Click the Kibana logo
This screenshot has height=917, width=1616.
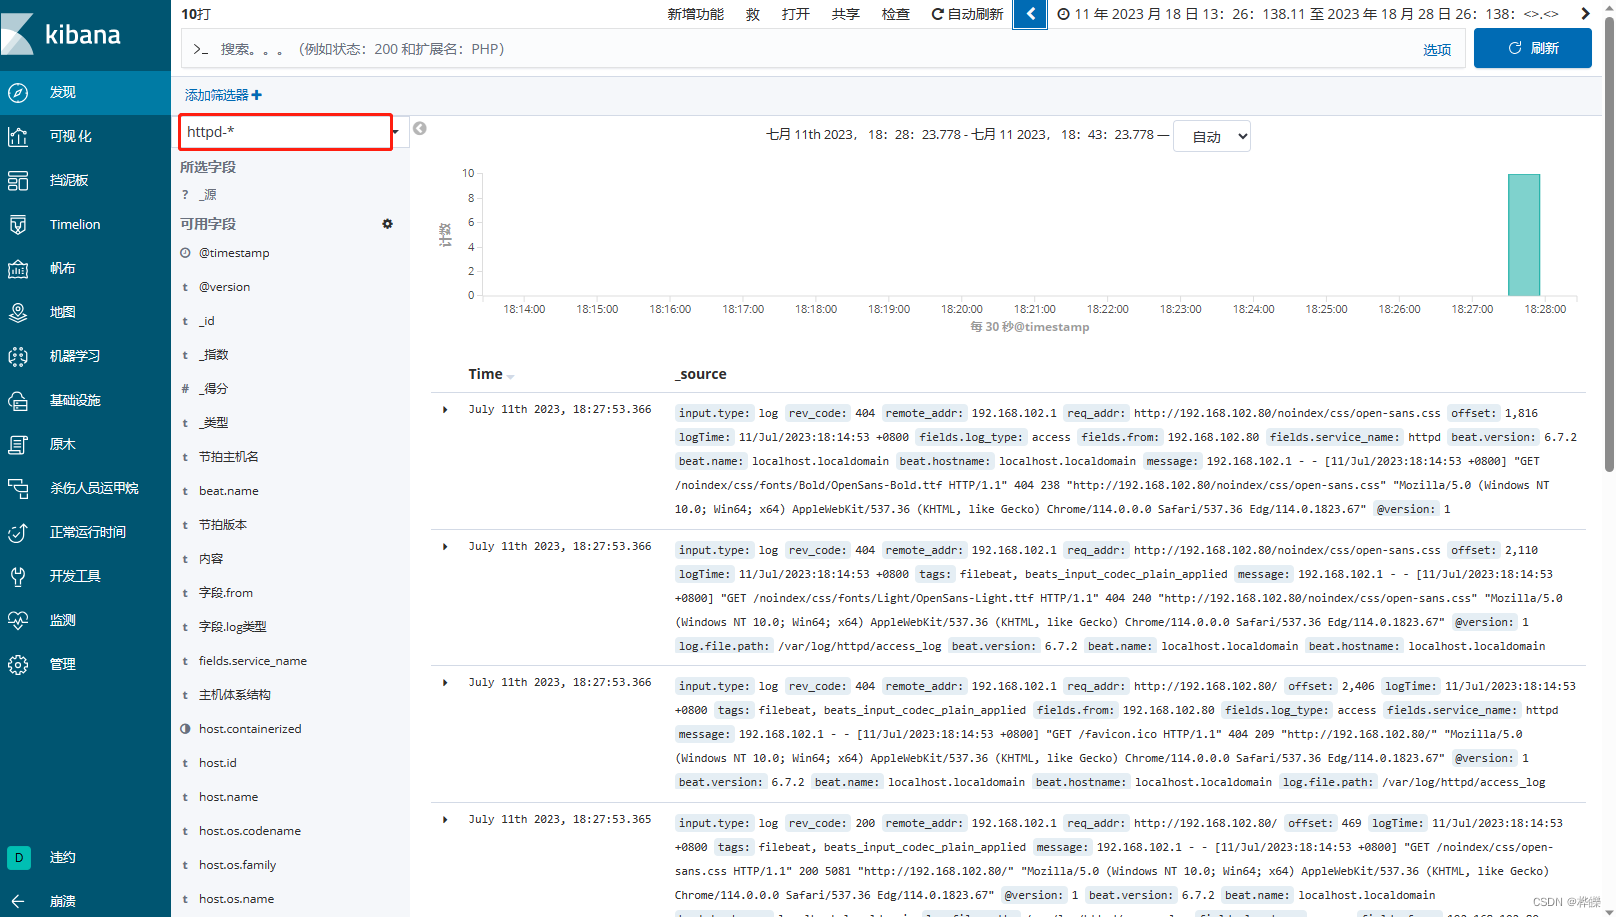click(61, 34)
